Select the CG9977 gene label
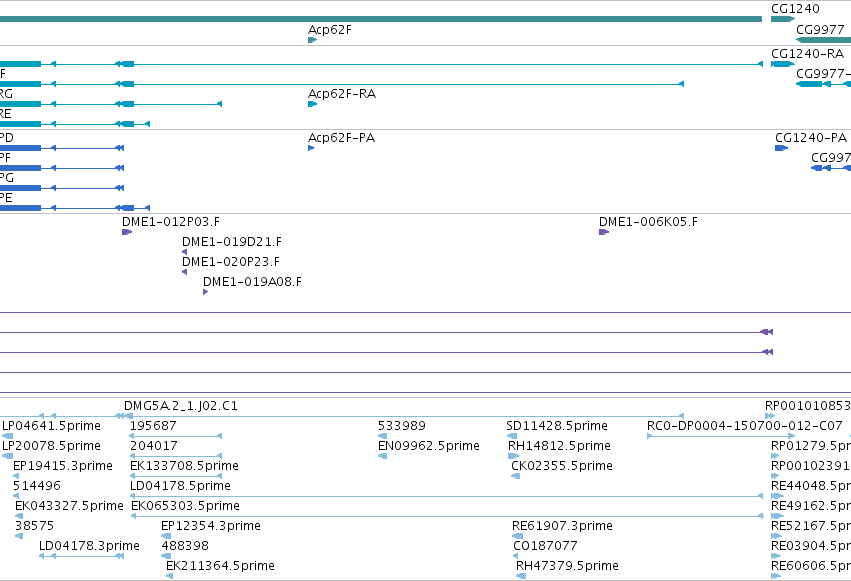 pos(820,29)
